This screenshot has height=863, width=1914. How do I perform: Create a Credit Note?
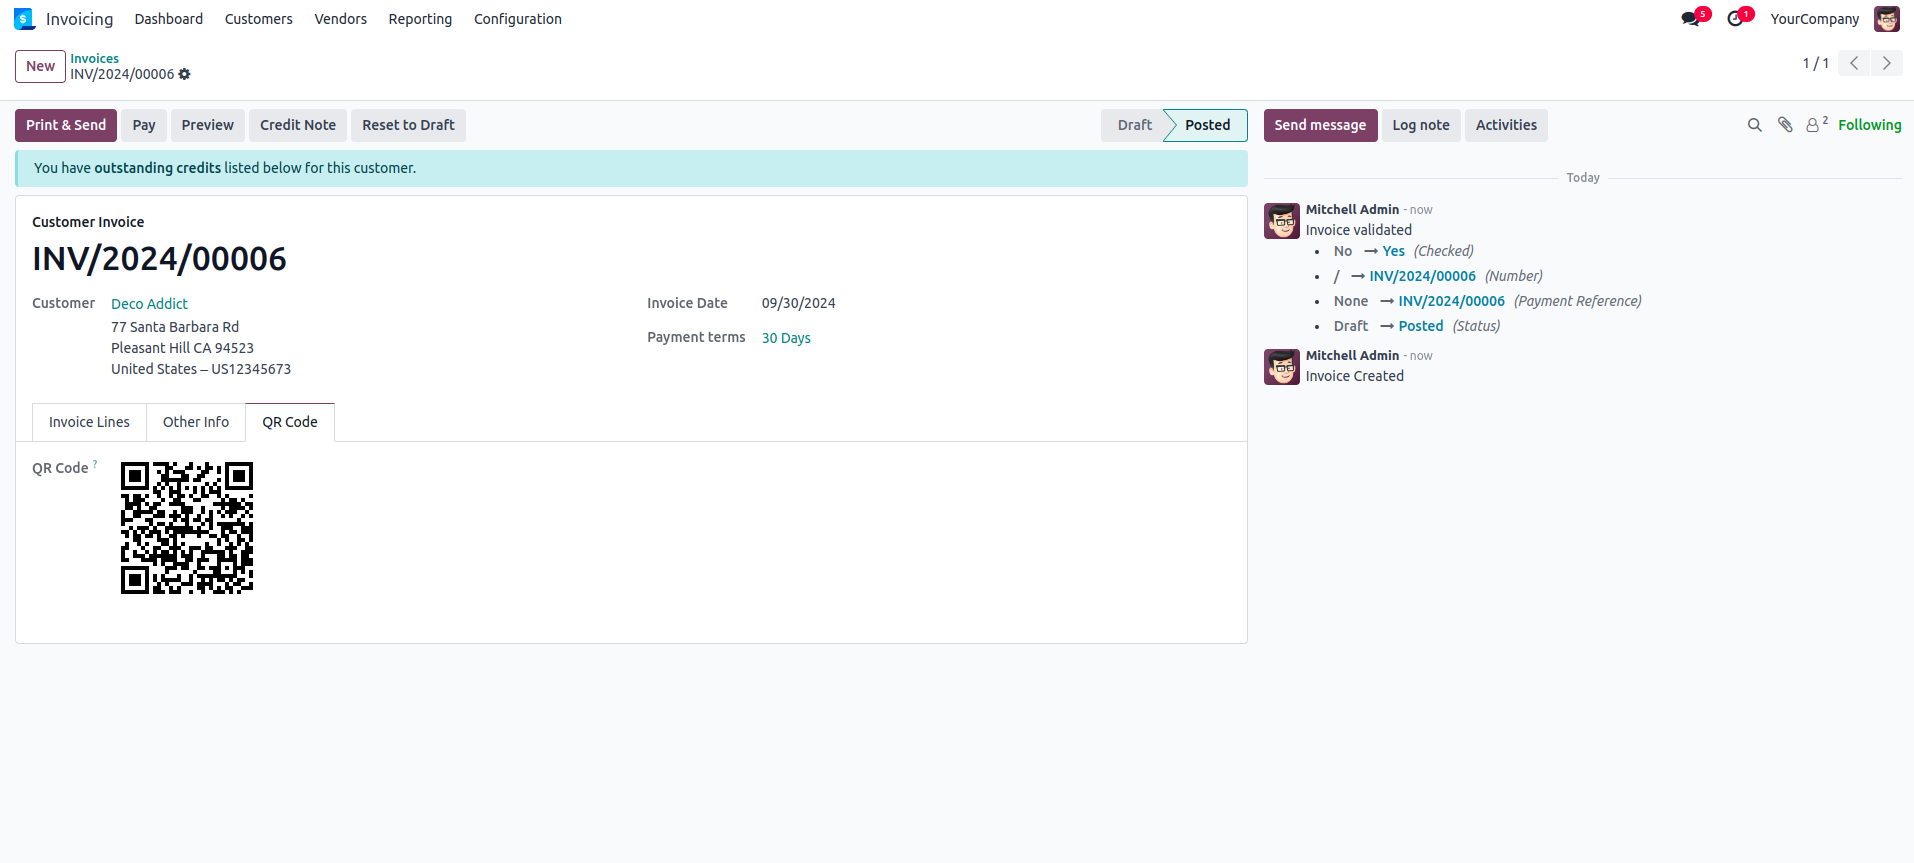point(298,125)
